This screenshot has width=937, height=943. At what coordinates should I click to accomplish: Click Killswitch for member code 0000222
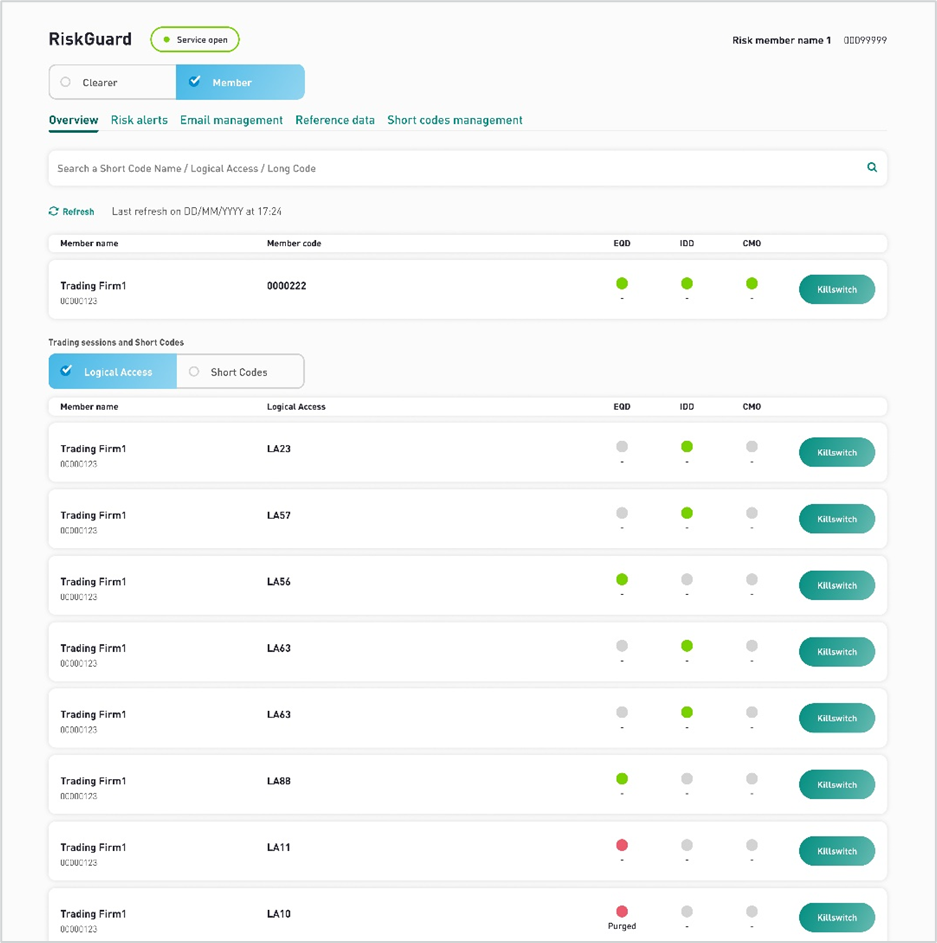tap(837, 289)
